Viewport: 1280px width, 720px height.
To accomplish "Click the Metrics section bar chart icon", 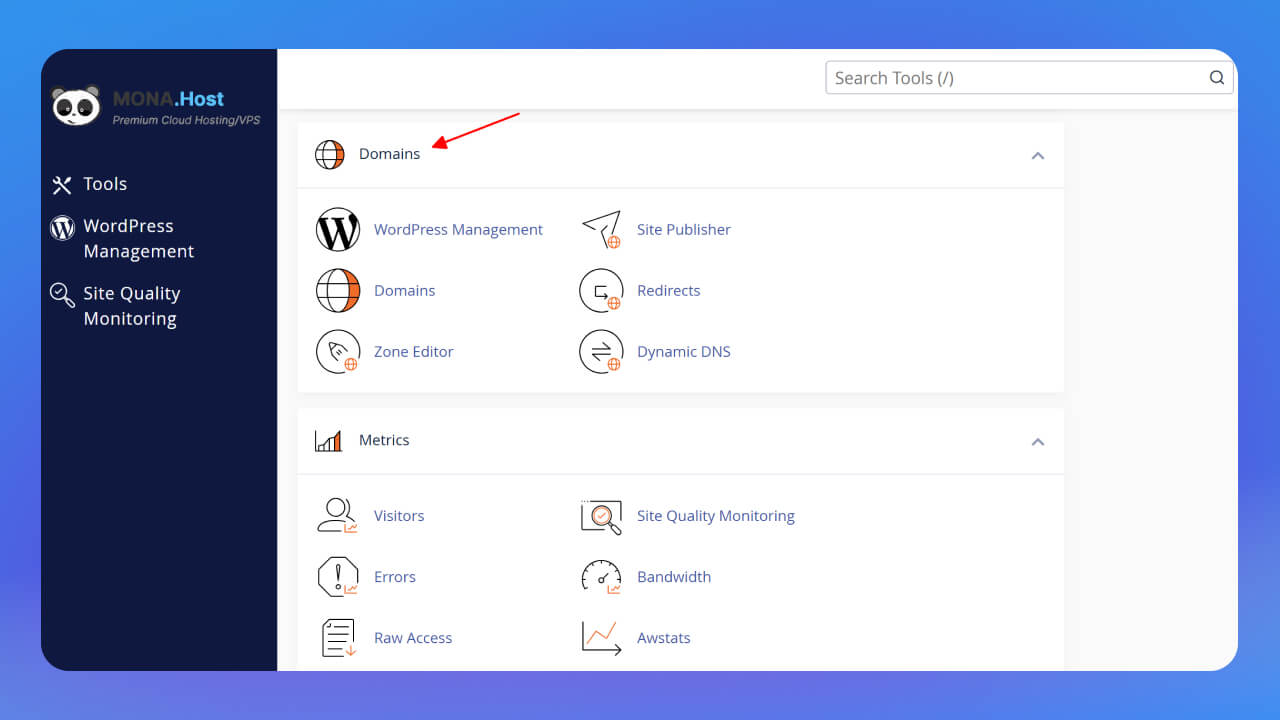I will pyautogui.click(x=328, y=441).
